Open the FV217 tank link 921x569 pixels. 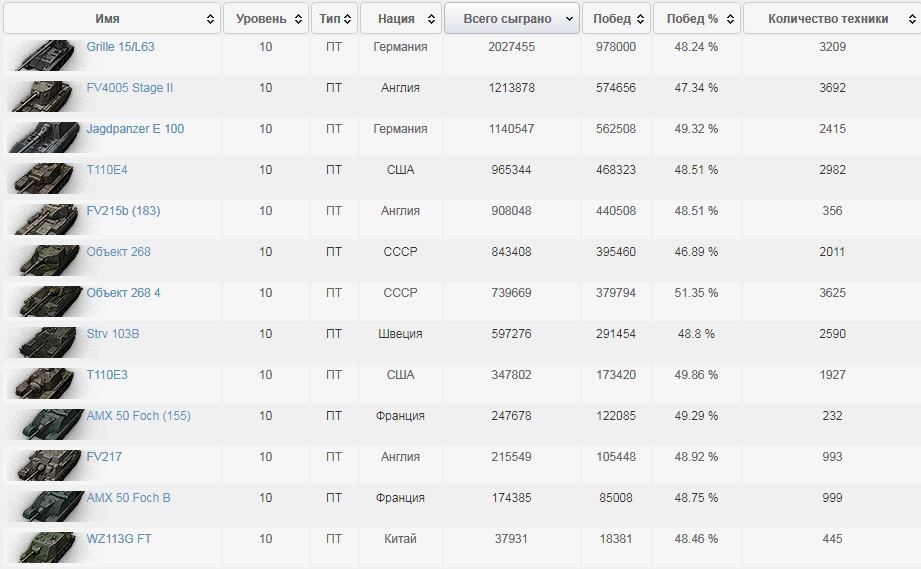[x=104, y=457]
